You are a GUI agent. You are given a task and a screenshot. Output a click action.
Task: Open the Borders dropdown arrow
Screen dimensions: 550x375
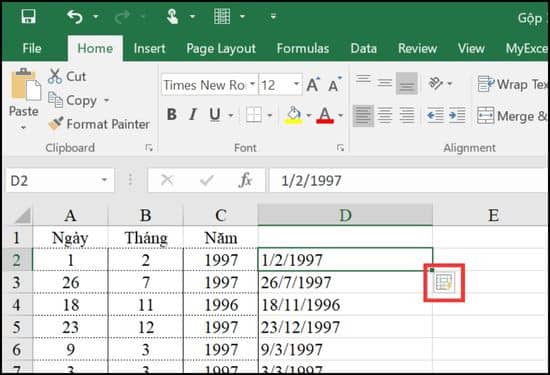tap(270, 115)
